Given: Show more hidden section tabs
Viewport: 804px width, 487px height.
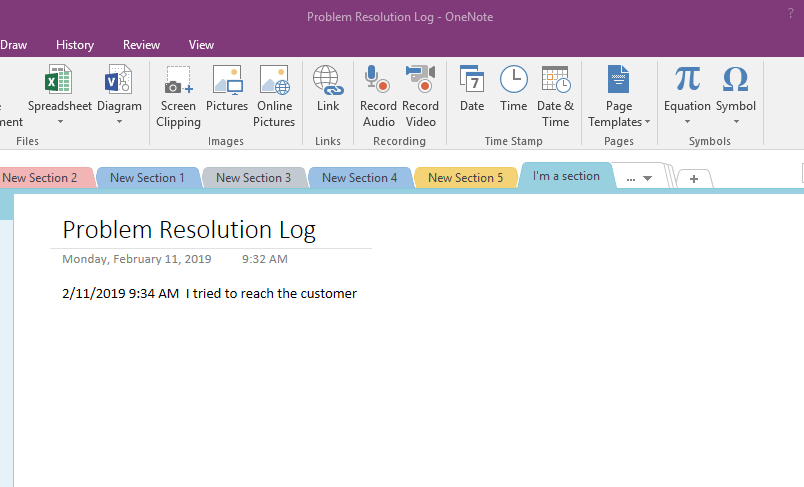Looking at the screenshot, I should point(639,178).
